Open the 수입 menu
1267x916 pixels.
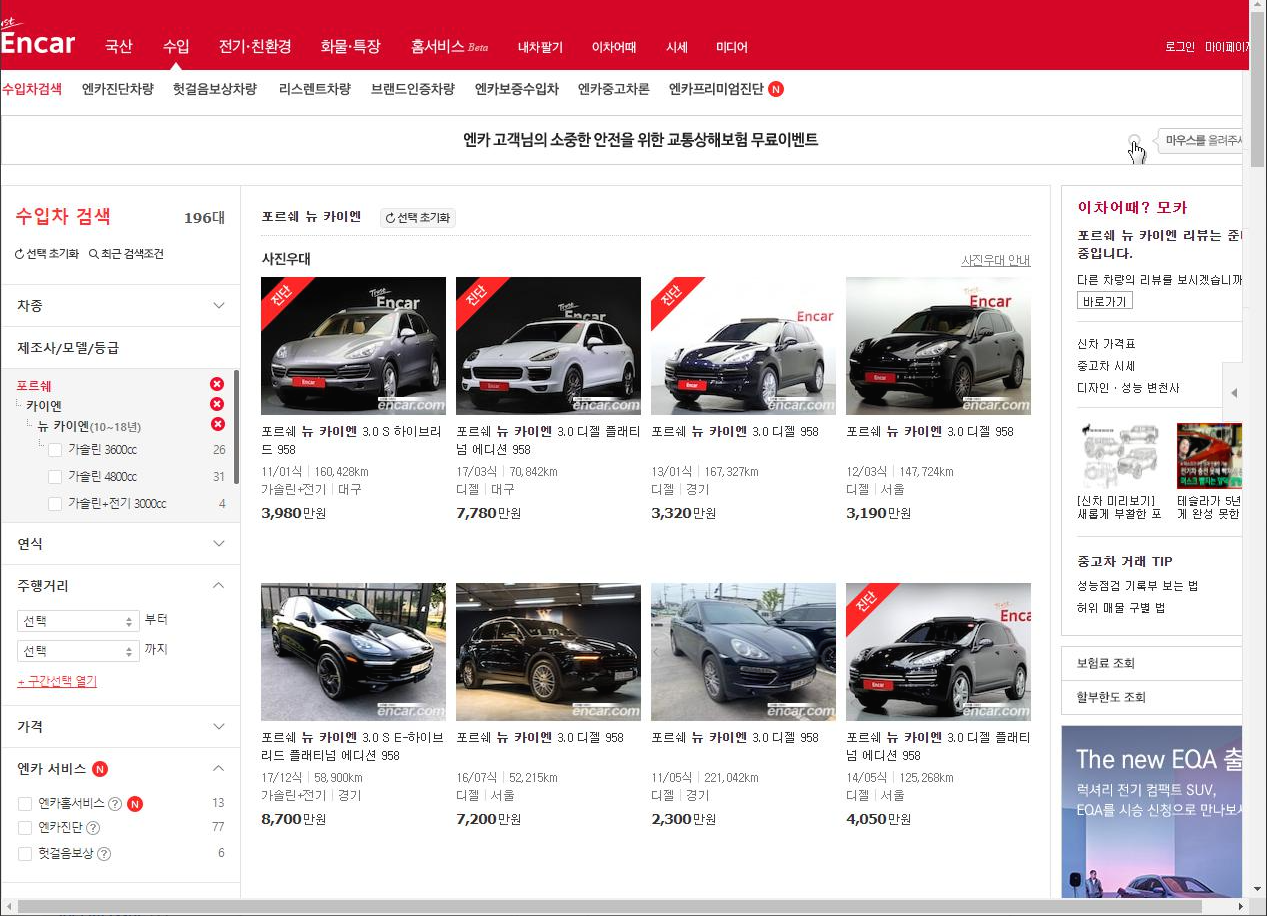[176, 46]
